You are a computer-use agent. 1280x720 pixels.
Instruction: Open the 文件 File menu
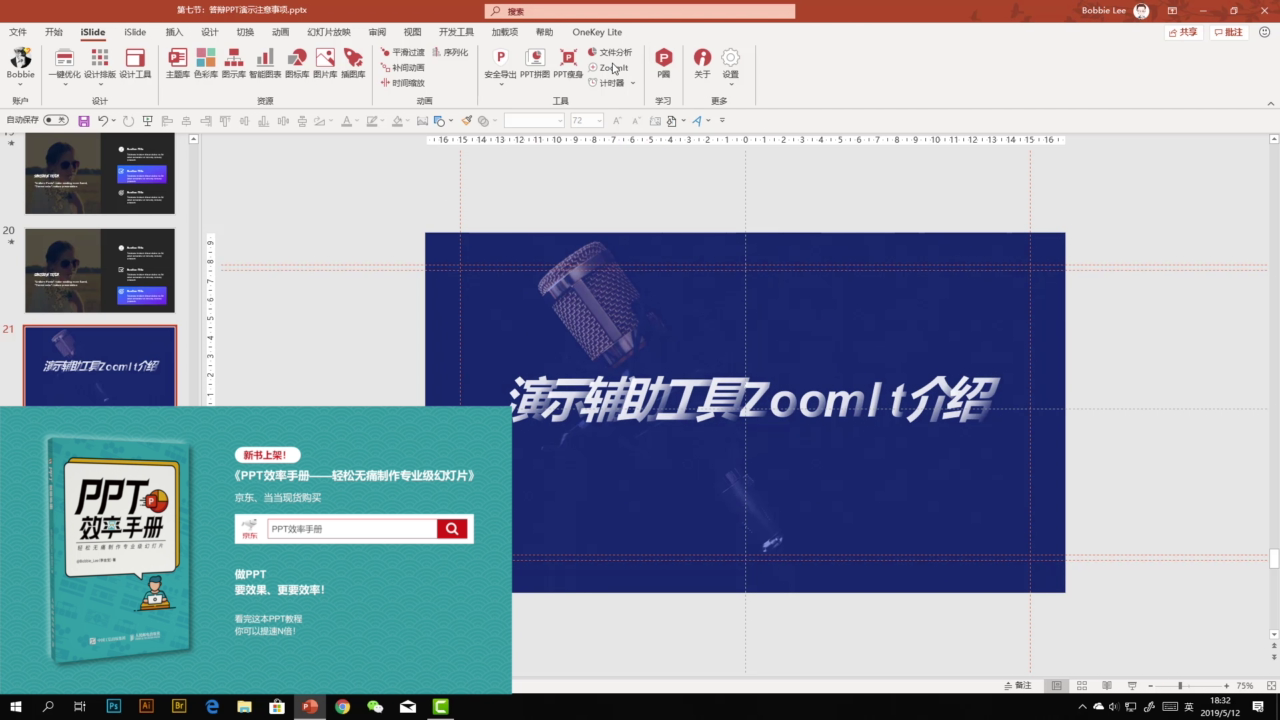18,32
